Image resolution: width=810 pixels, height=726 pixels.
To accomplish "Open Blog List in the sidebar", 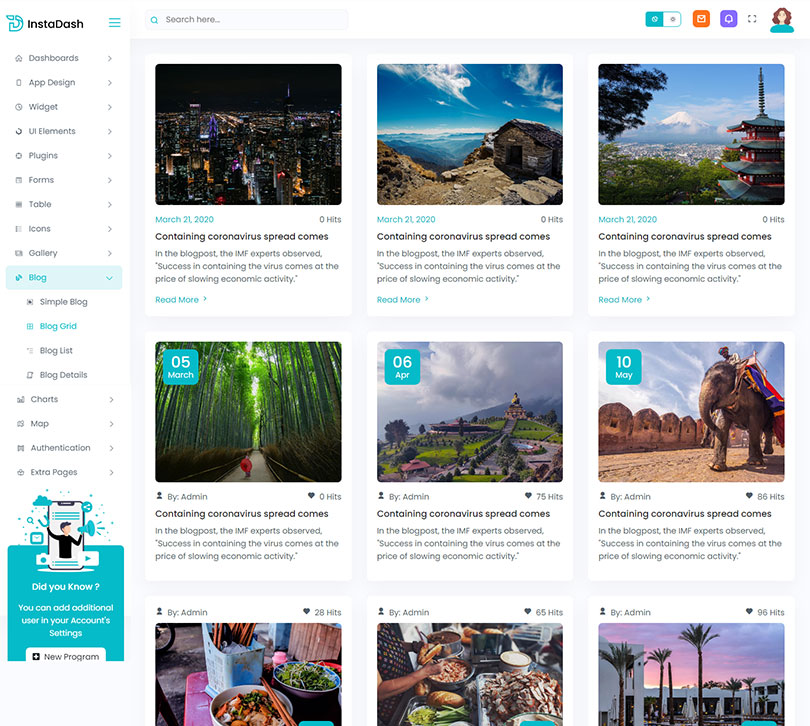I will pyautogui.click(x=56, y=351).
